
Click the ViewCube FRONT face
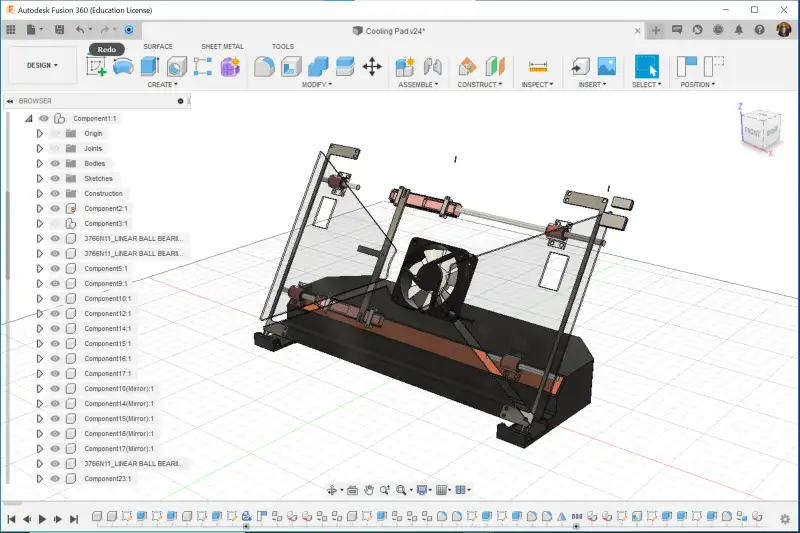[x=753, y=132]
